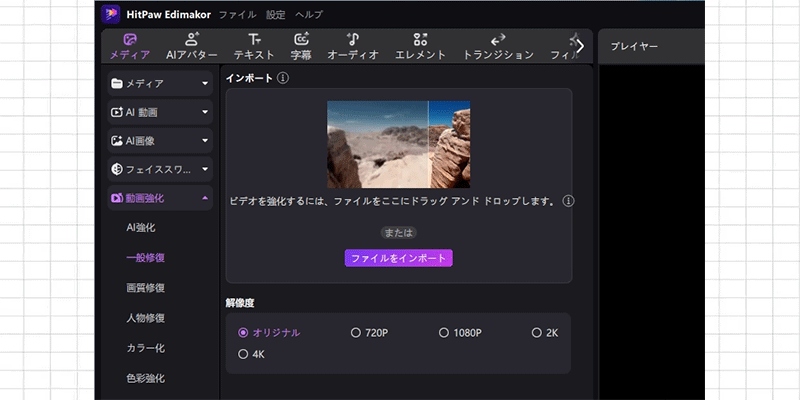Screen dimensions: 800x400
Task: Click the ファイルをインポート button
Action: (x=398, y=258)
